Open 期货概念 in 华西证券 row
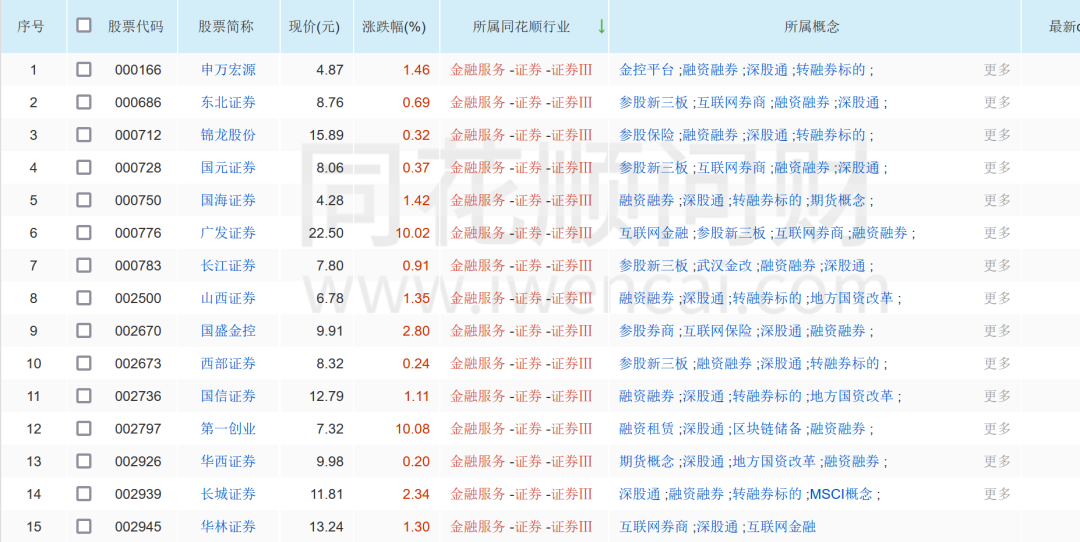This screenshot has width=1080, height=542. [x=647, y=461]
